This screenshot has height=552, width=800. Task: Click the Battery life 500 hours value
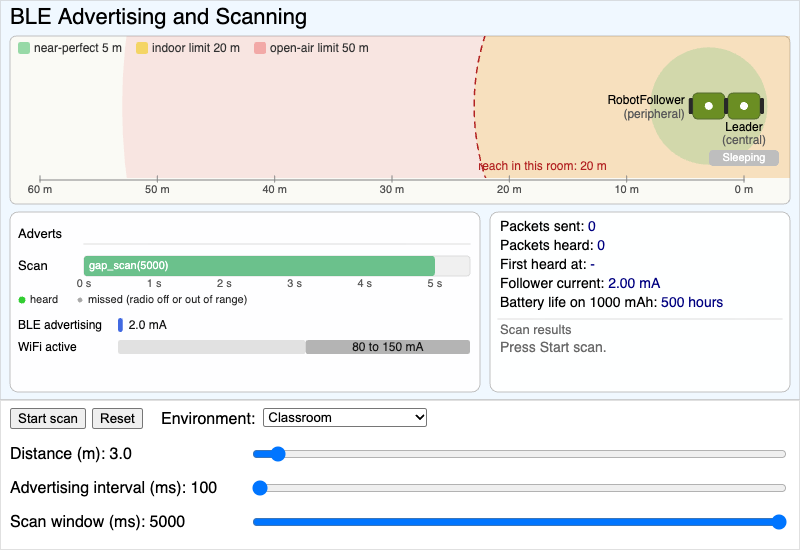point(692,303)
